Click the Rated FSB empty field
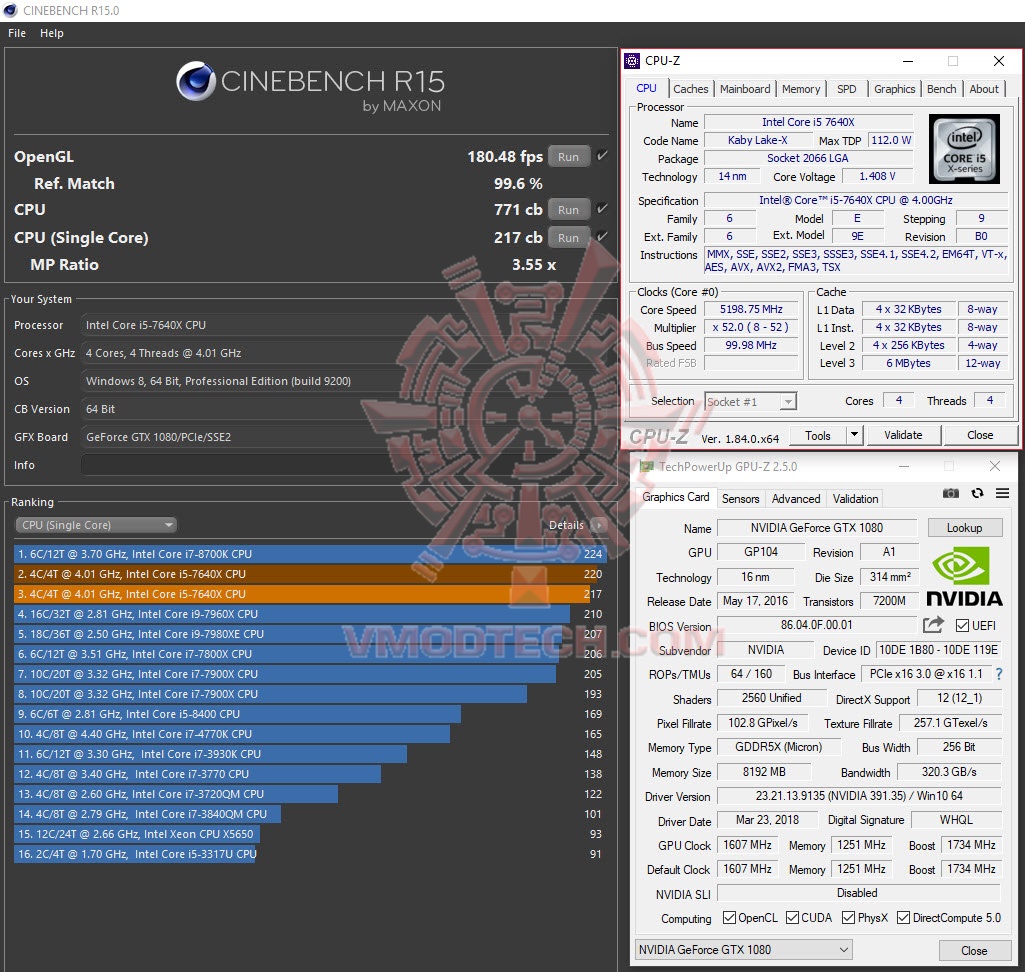1025x972 pixels. coord(750,363)
